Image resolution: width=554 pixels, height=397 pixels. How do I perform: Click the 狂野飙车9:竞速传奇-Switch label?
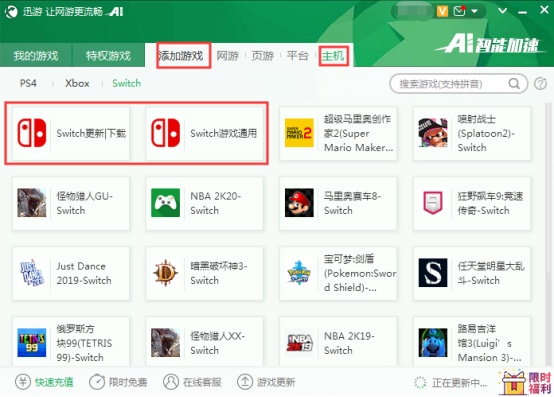[490, 203]
